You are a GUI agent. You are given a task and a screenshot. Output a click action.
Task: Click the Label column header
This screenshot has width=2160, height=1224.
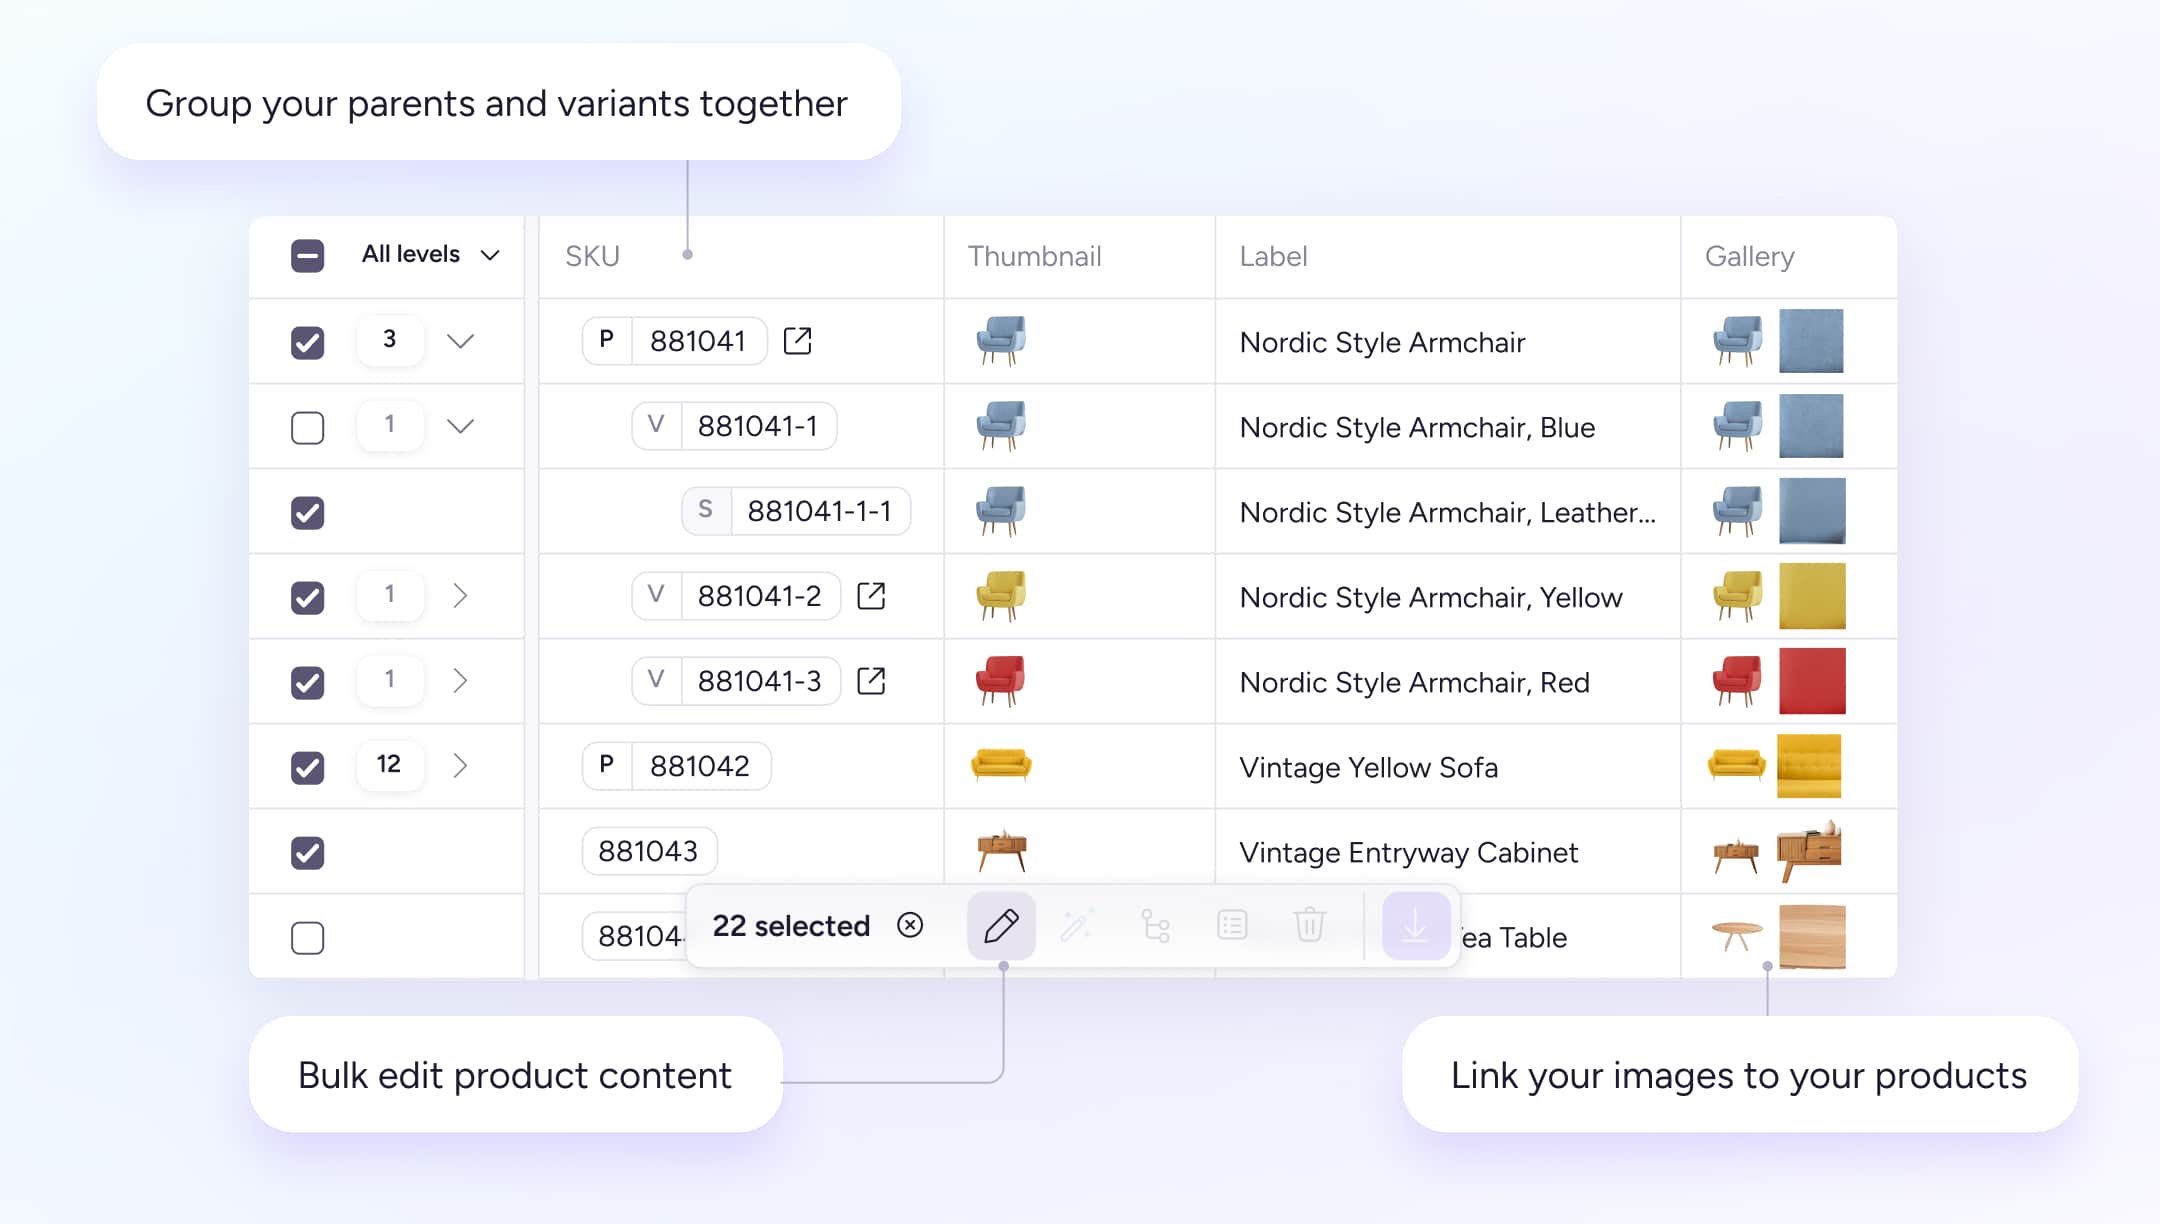[1273, 256]
